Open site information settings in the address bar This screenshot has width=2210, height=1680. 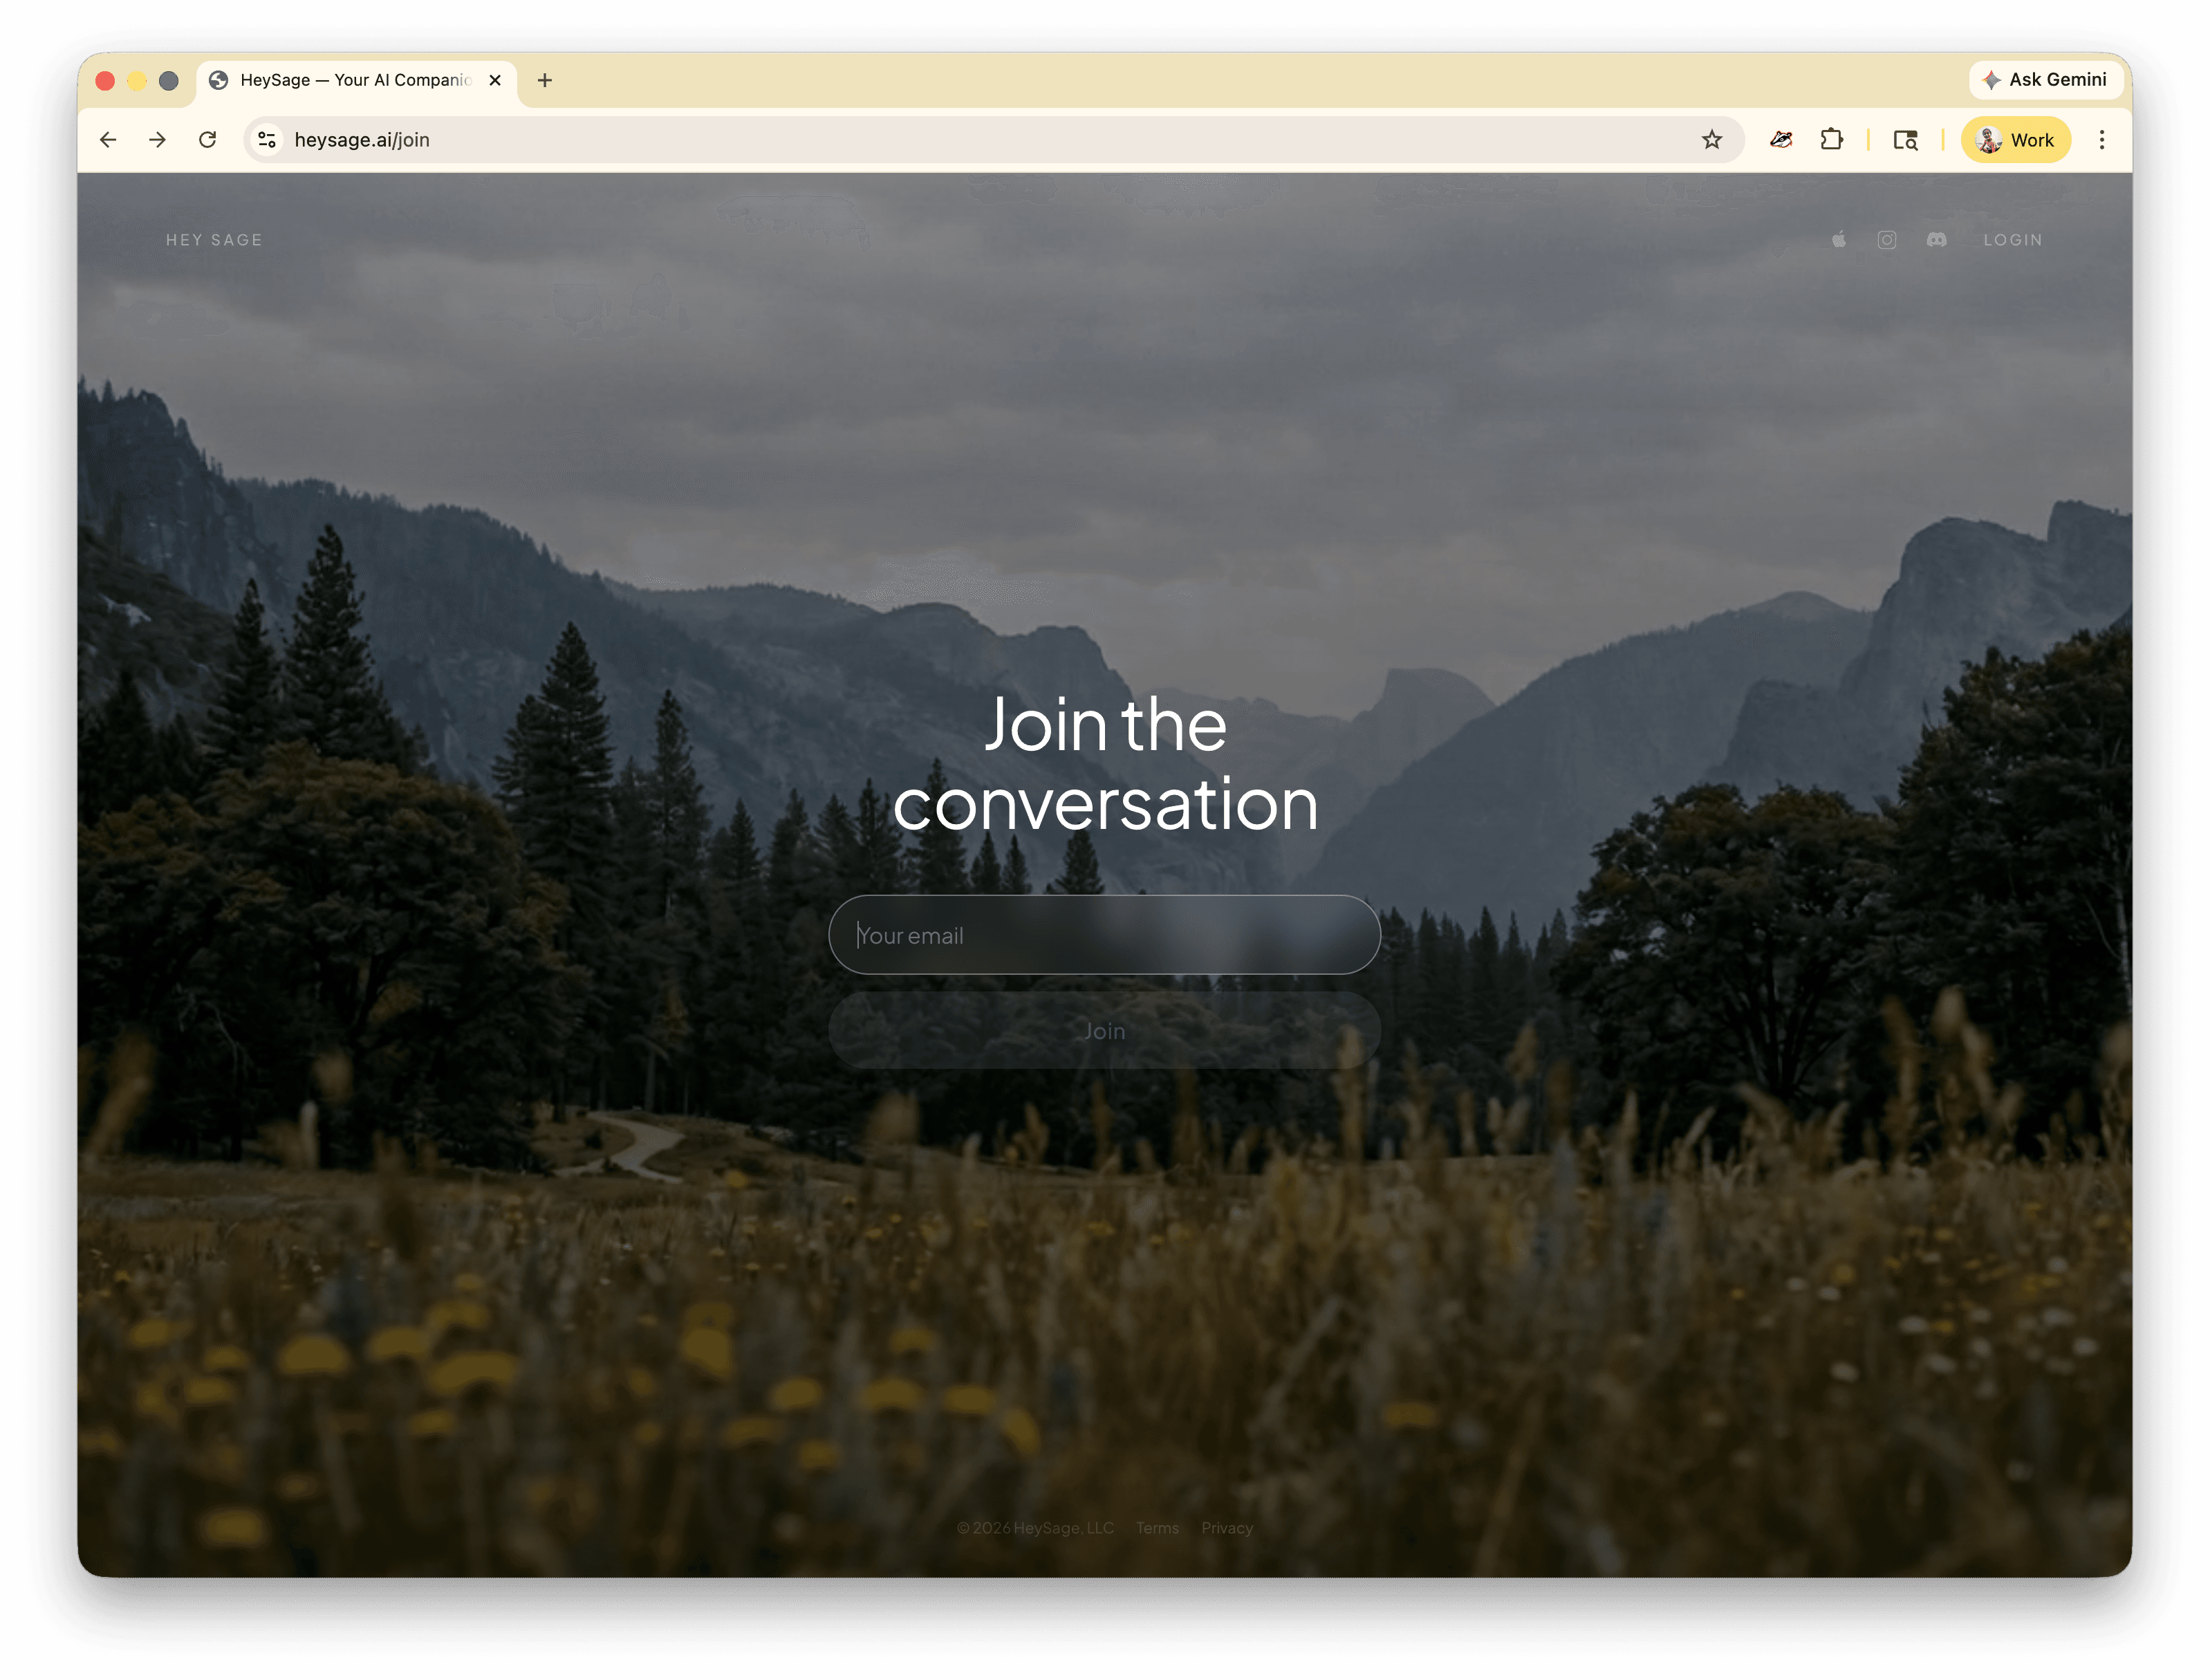pos(266,139)
